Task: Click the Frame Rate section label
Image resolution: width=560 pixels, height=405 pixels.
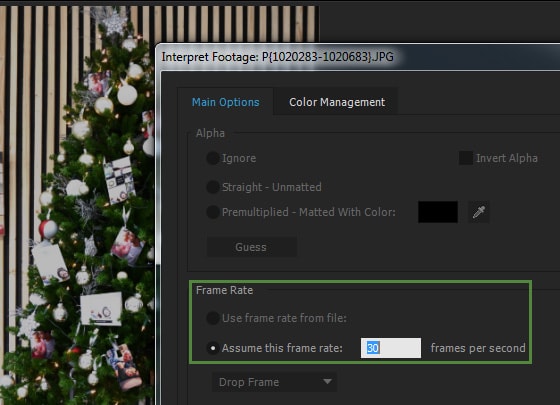Action: (x=224, y=290)
